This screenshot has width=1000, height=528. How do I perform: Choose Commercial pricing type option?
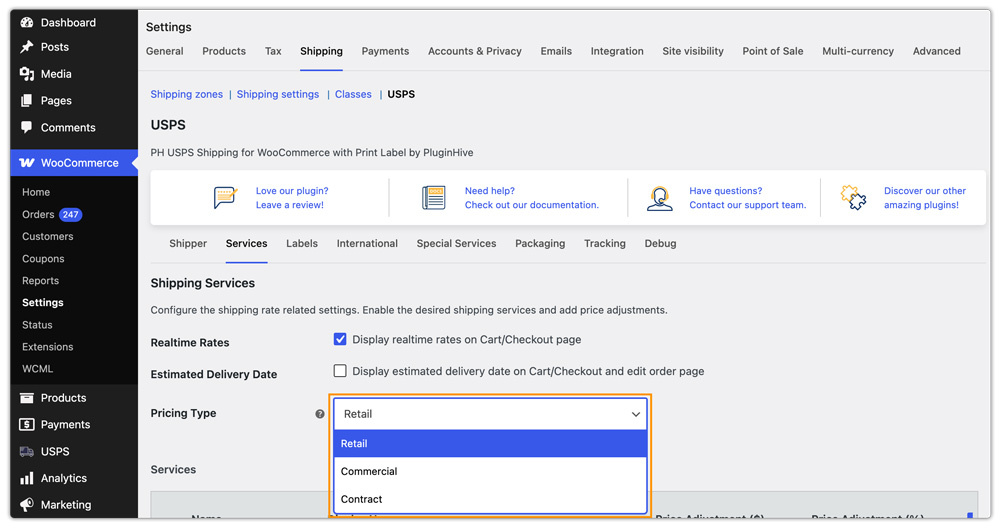coord(490,472)
